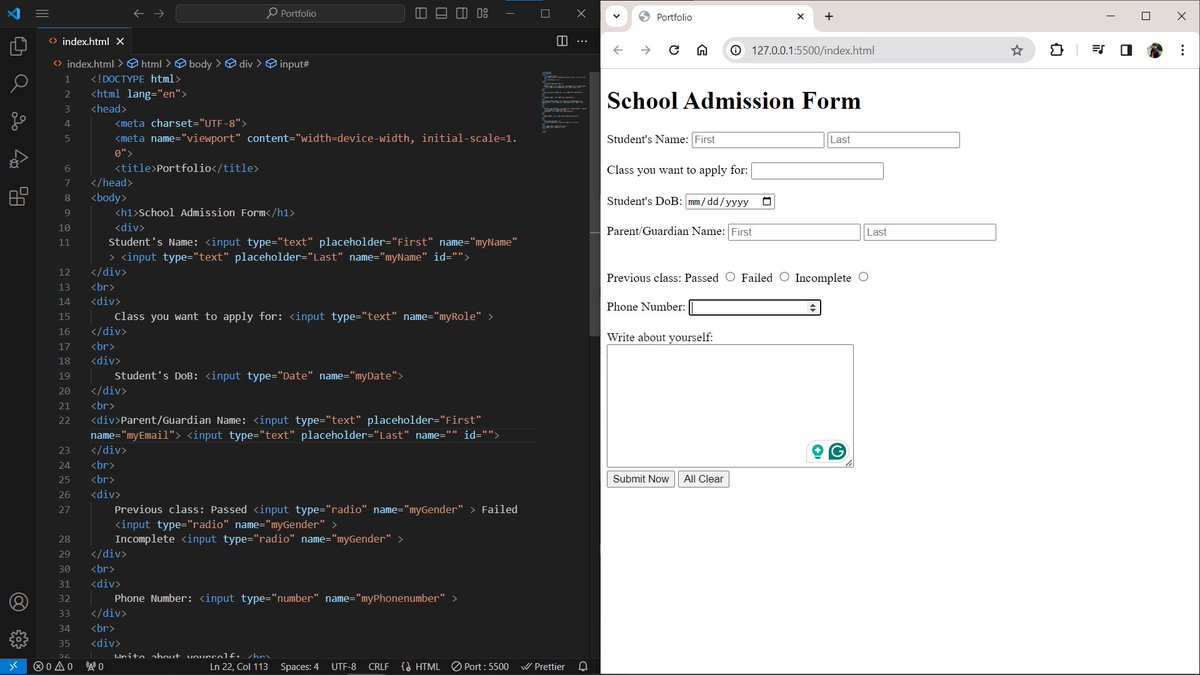Change the UTF-8 file encoding
This screenshot has width=1200, height=675.
pos(344,666)
